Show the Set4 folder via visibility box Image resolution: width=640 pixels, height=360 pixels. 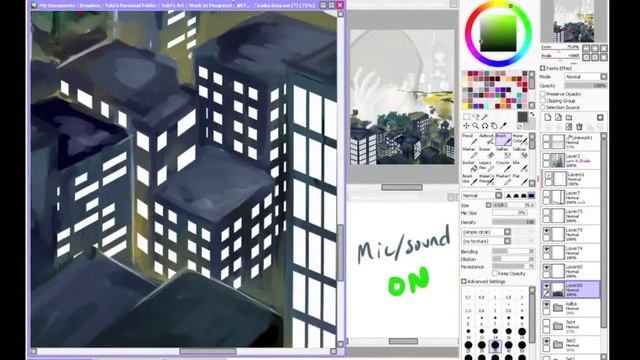[x=547, y=322]
